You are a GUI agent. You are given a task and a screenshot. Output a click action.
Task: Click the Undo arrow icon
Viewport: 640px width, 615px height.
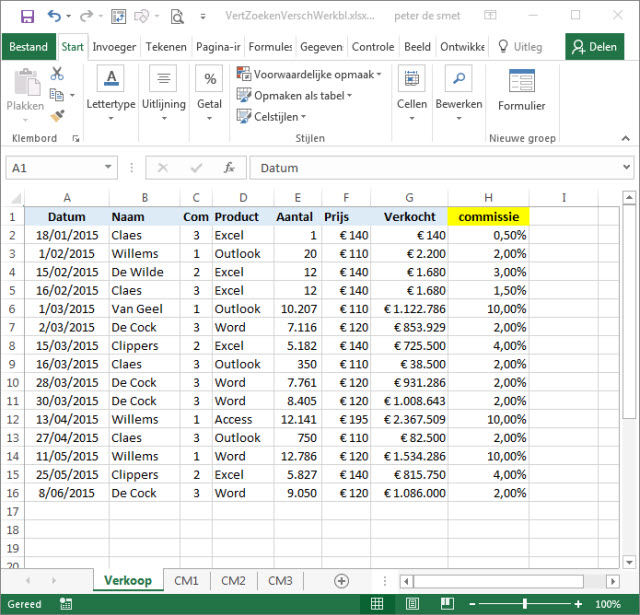click(54, 16)
